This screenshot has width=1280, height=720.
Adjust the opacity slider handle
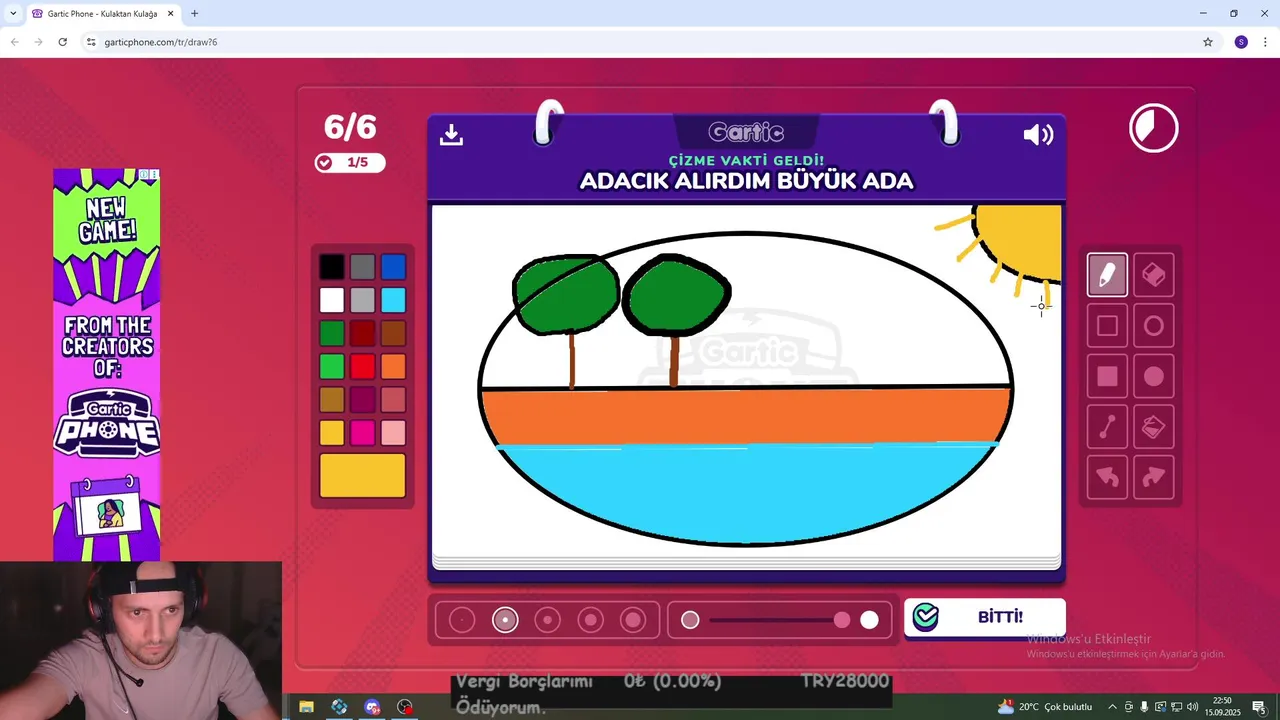tap(842, 620)
